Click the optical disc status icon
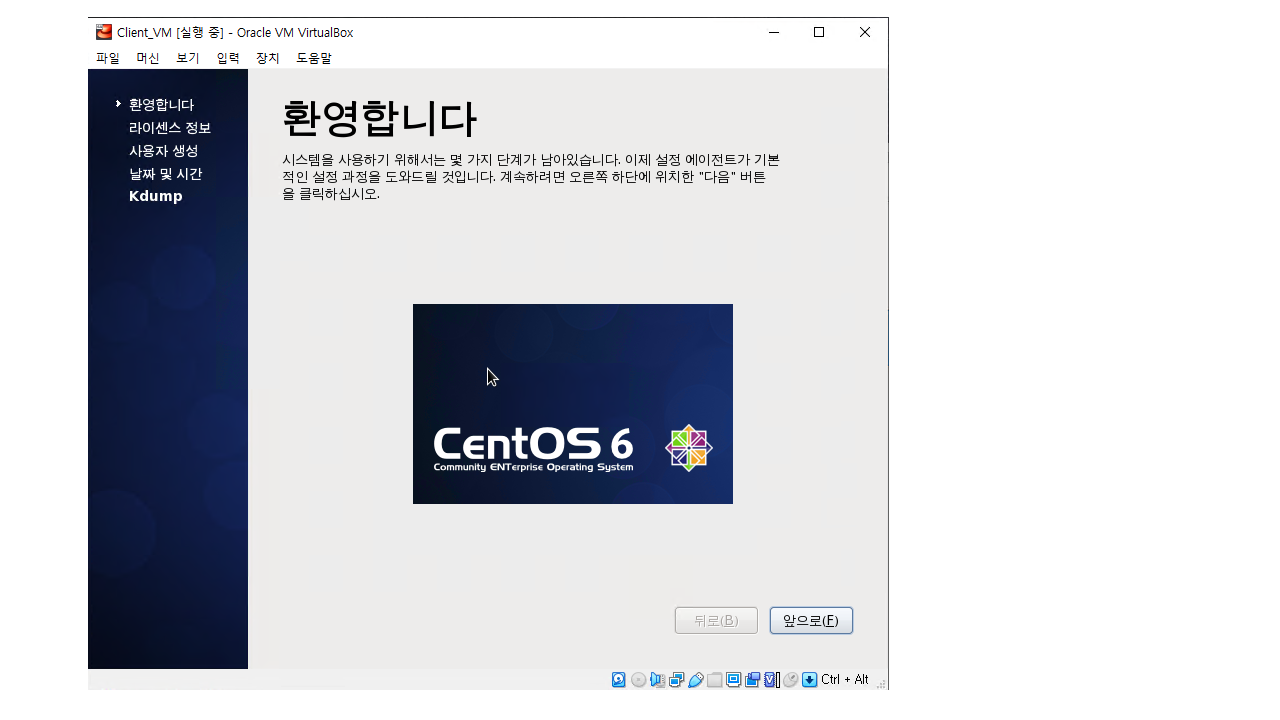The image size is (1280, 720). [638, 680]
